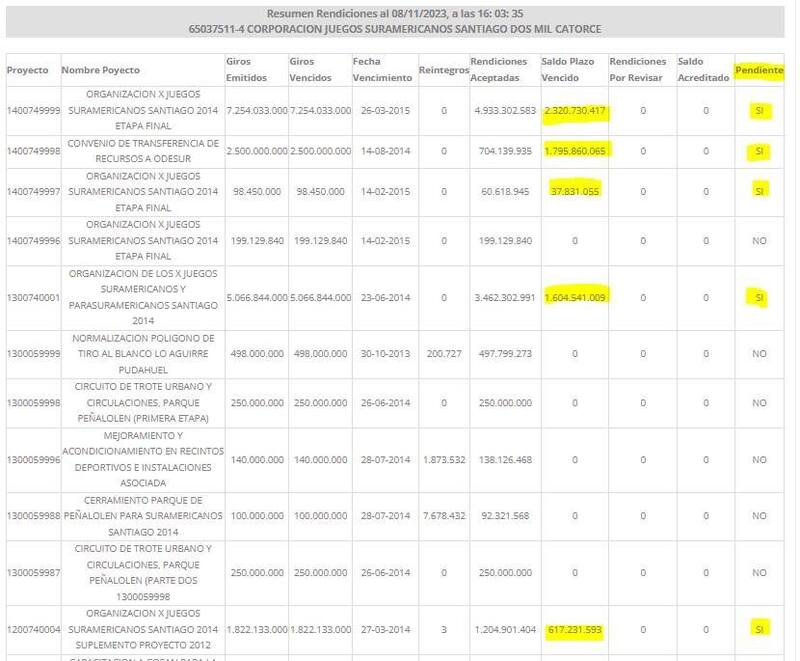Click the highlighted value 37.831.055
This screenshot has height=661, width=800.
coord(575,192)
